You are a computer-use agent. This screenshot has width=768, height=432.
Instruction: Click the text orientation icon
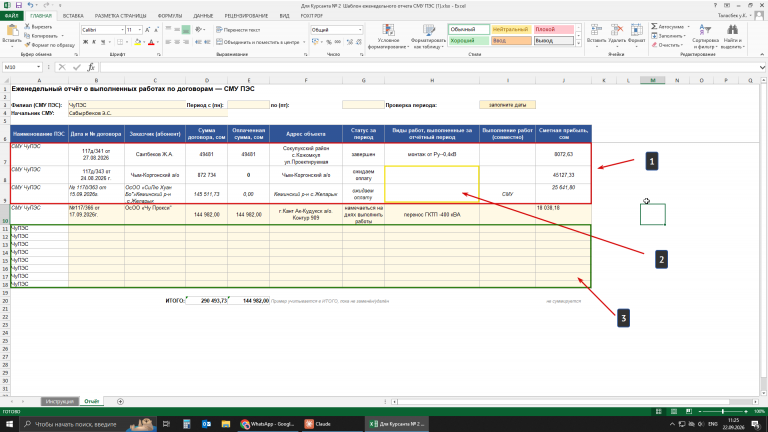(x=198, y=30)
